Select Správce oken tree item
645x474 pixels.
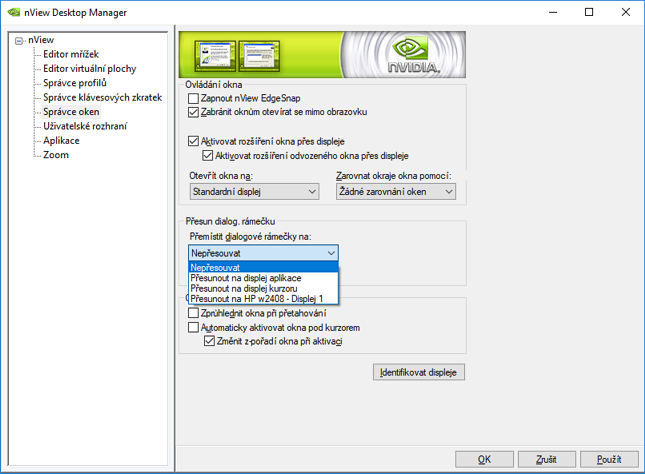coord(71,112)
